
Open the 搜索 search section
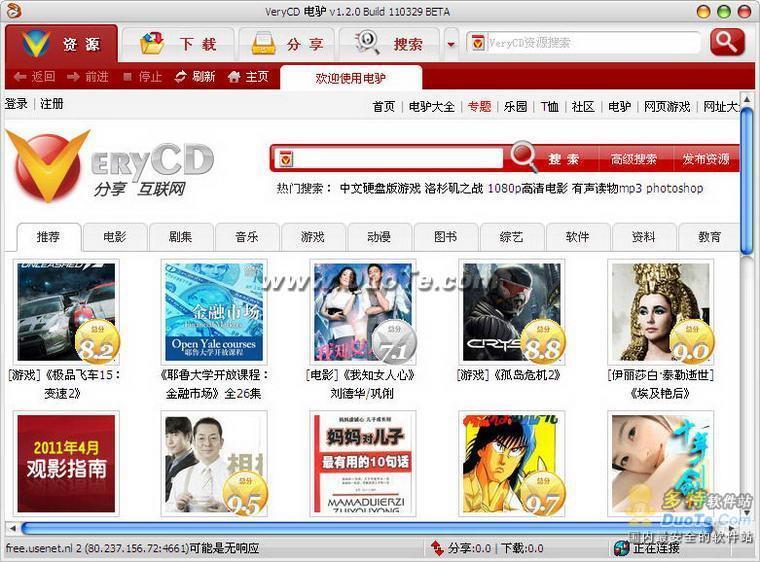click(x=389, y=44)
